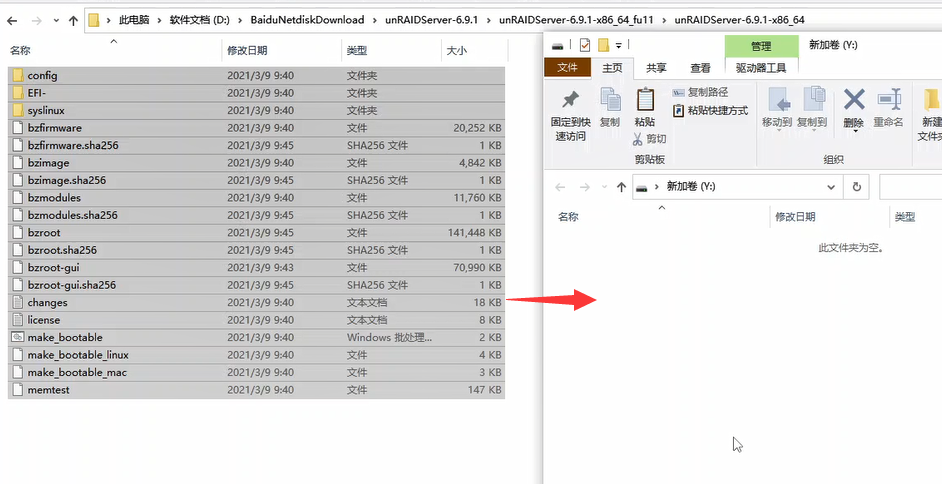Open the Drive Tools ribbon tab
Image resolution: width=942 pixels, height=484 pixels.
[x=761, y=68]
